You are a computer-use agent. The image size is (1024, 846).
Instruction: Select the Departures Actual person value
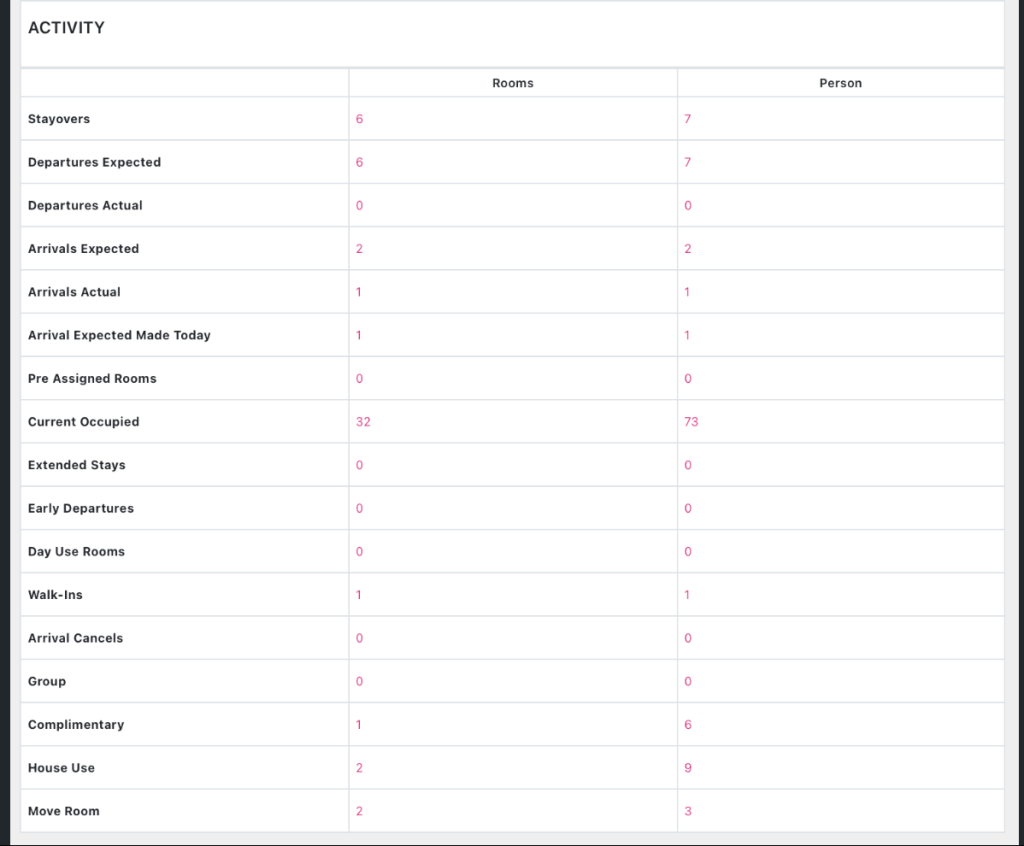[687, 206]
